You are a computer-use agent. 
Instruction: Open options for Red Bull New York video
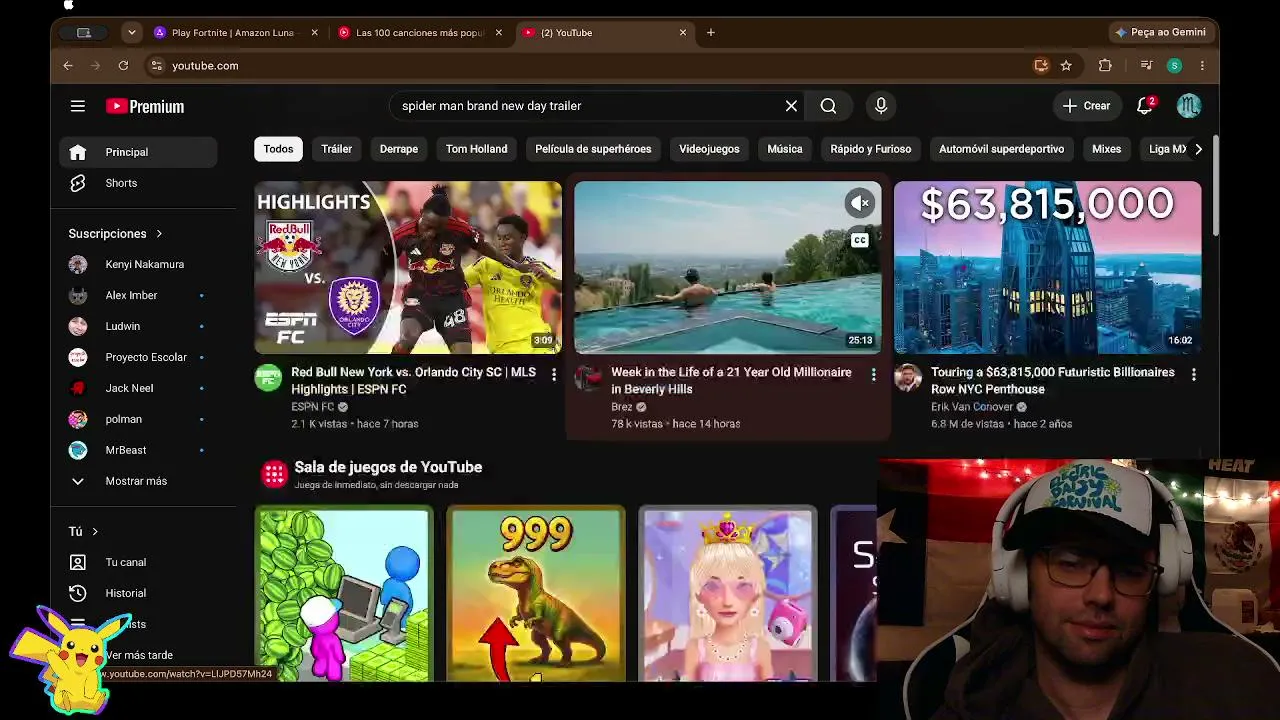(x=554, y=374)
